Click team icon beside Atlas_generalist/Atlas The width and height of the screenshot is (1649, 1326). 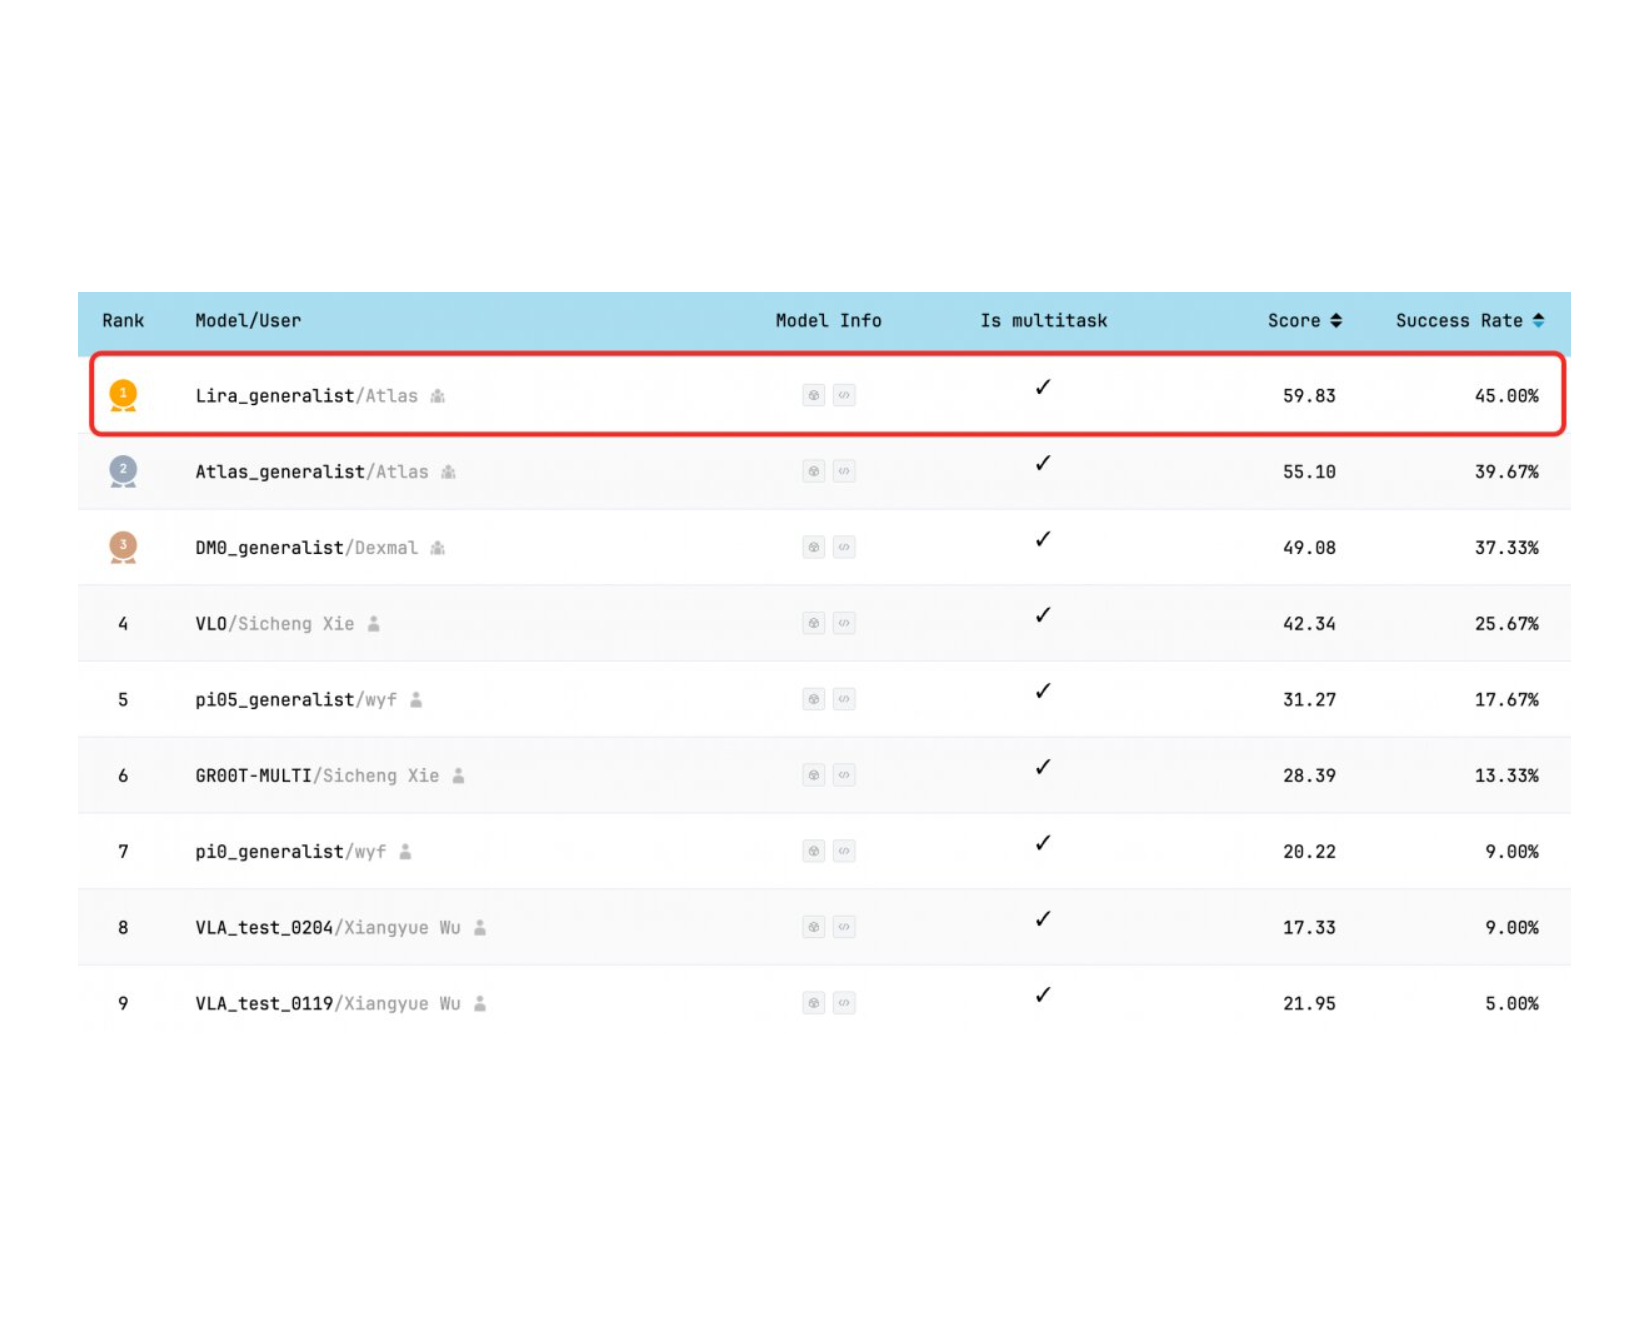click(x=448, y=472)
